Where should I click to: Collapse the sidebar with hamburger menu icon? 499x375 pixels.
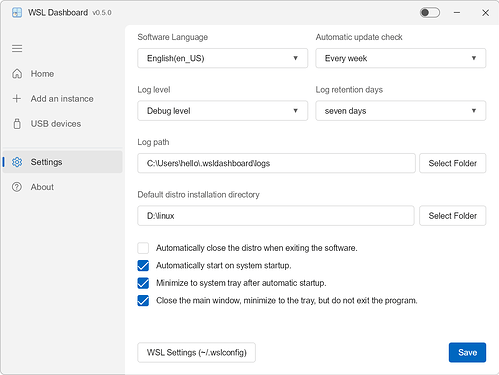tap(17, 49)
